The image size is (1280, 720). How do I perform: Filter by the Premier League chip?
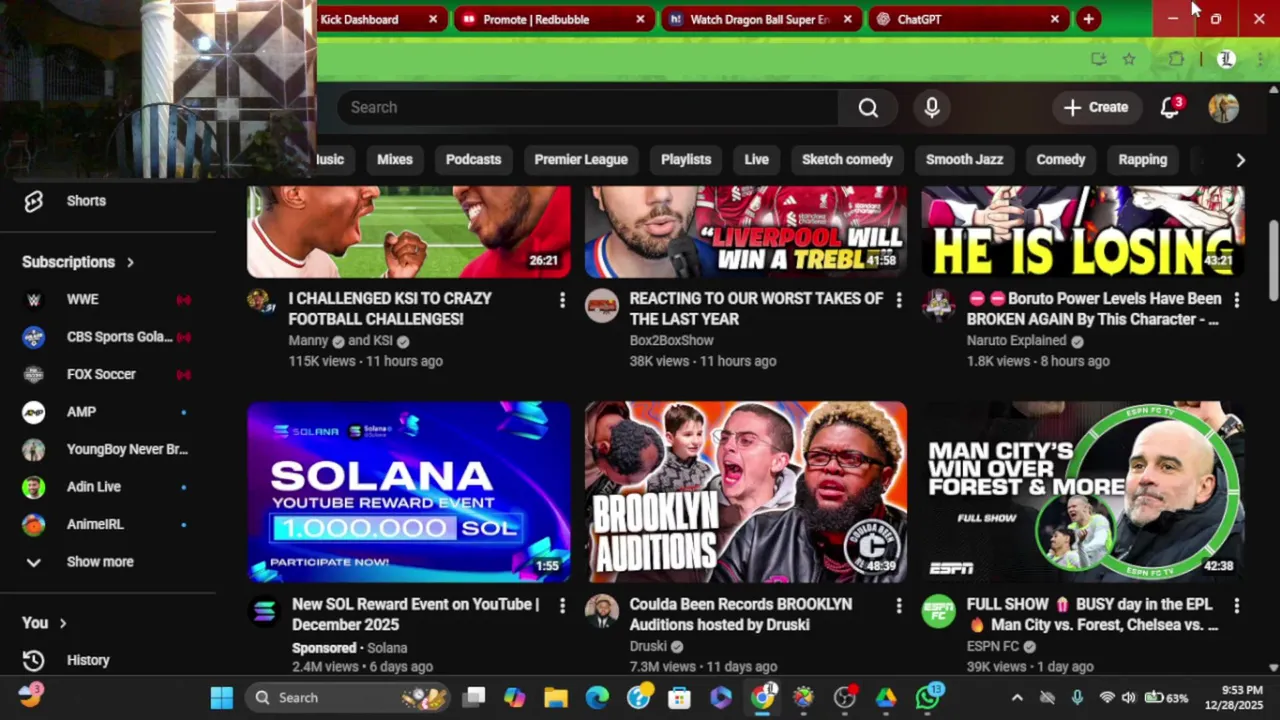(581, 159)
